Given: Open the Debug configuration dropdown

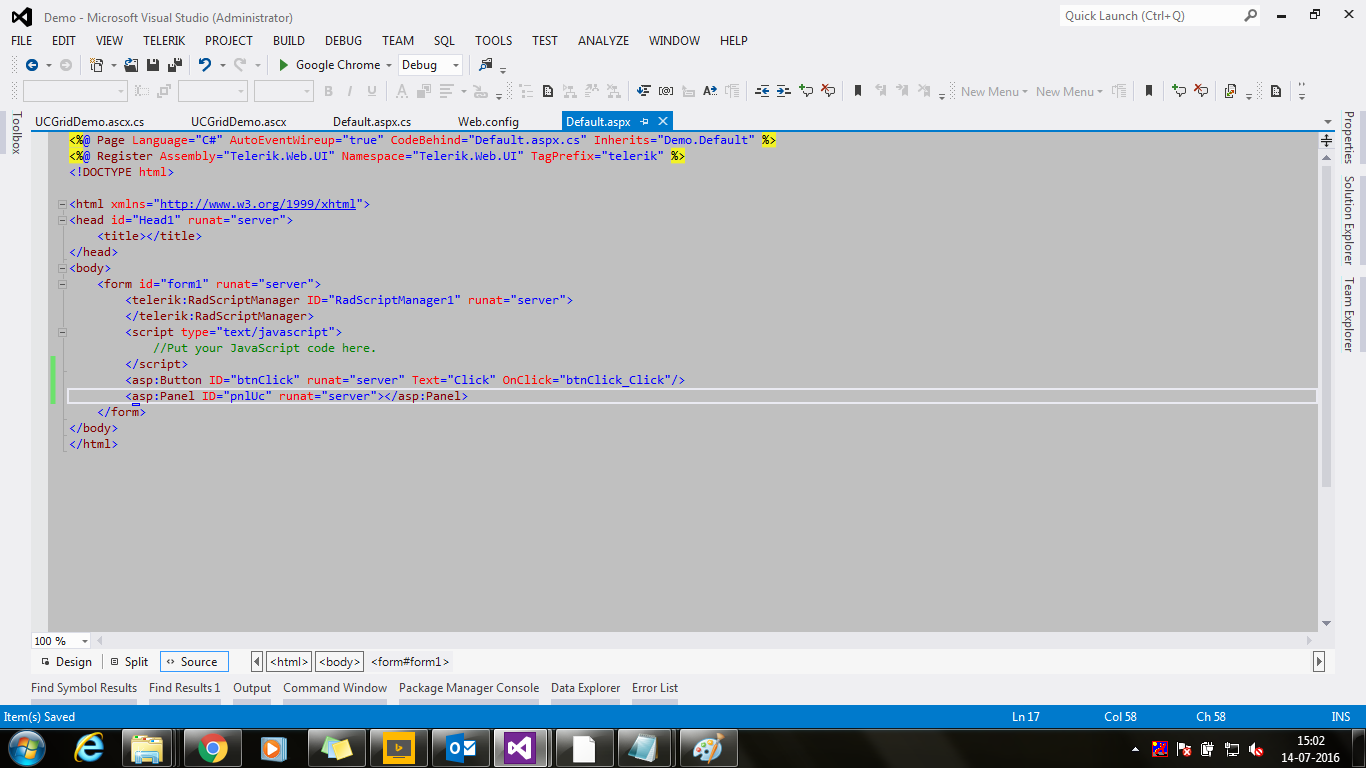Looking at the screenshot, I should pos(456,65).
